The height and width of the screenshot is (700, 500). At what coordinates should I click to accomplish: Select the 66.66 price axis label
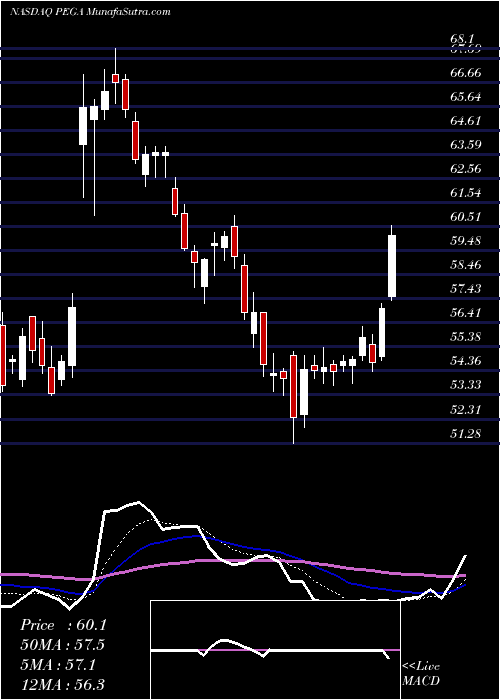click(465, 73)
